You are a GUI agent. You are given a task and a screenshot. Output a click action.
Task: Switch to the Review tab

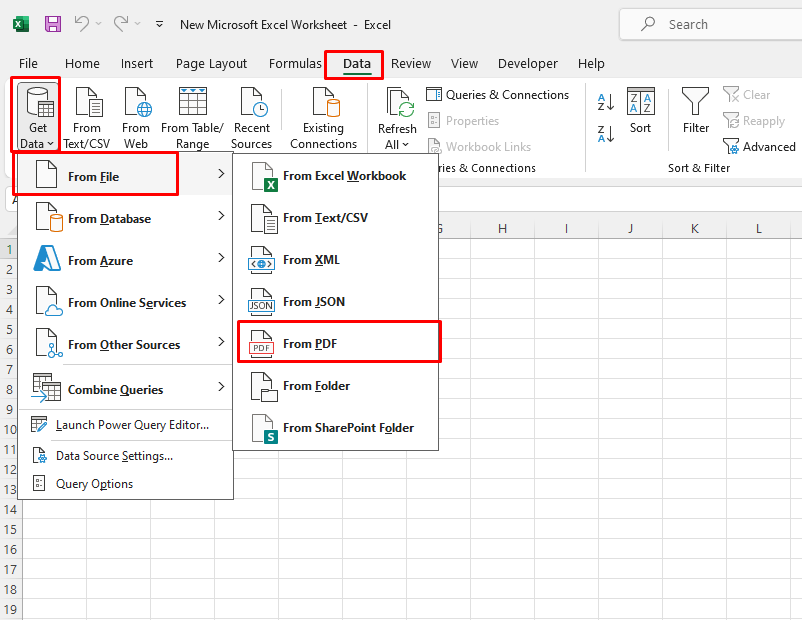coord(411,63)
